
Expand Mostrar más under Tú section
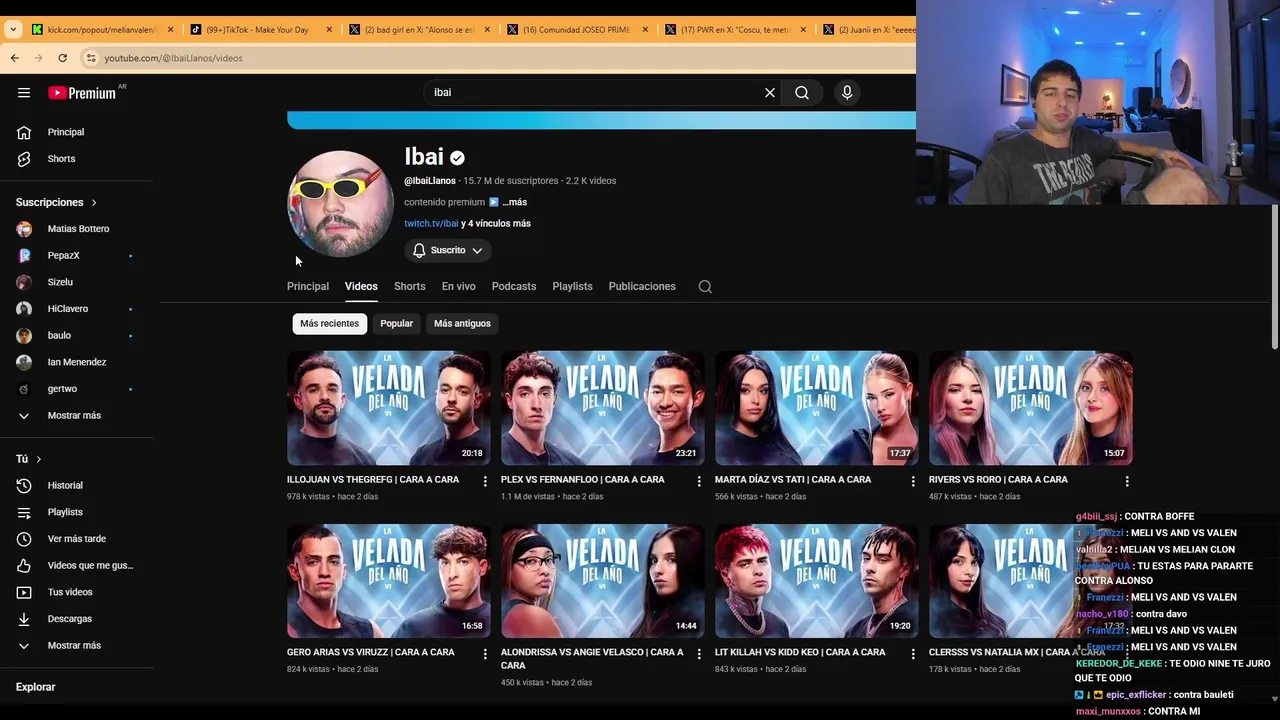click(x=76, y=646)
